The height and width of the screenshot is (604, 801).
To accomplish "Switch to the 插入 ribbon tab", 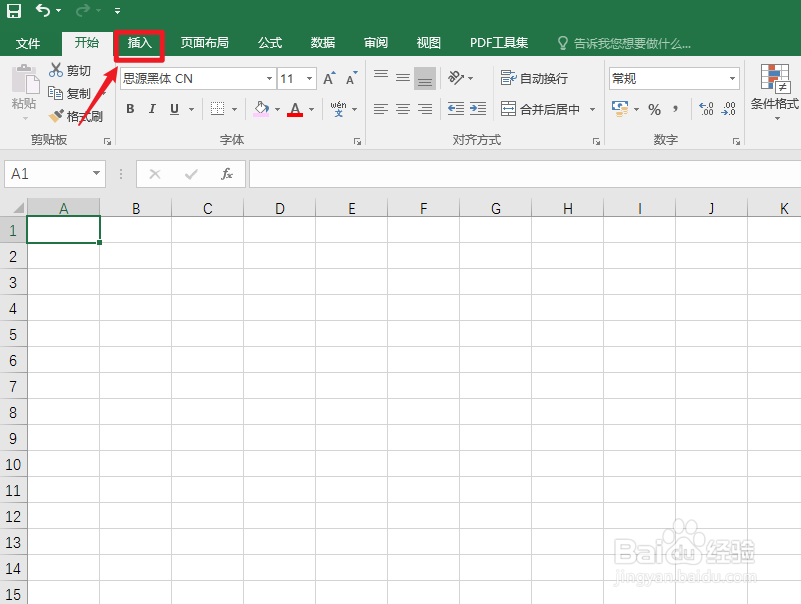I will (x=139, y=43).
